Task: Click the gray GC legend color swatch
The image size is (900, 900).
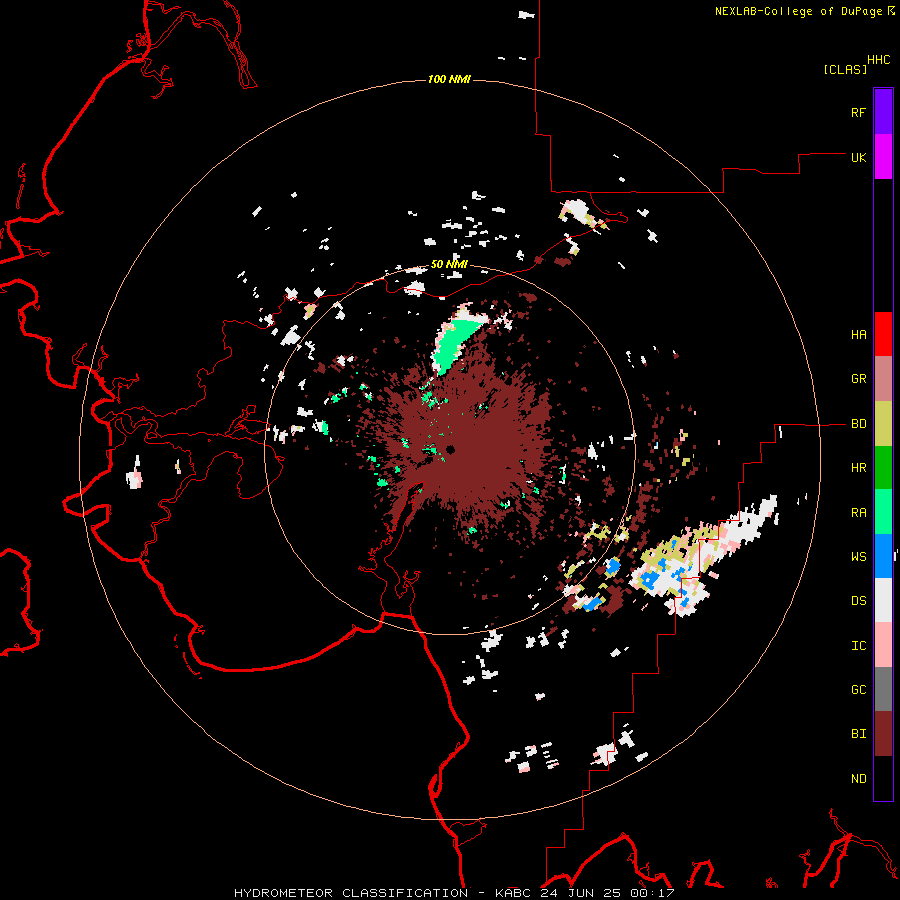Action: [x=883, y=689]
